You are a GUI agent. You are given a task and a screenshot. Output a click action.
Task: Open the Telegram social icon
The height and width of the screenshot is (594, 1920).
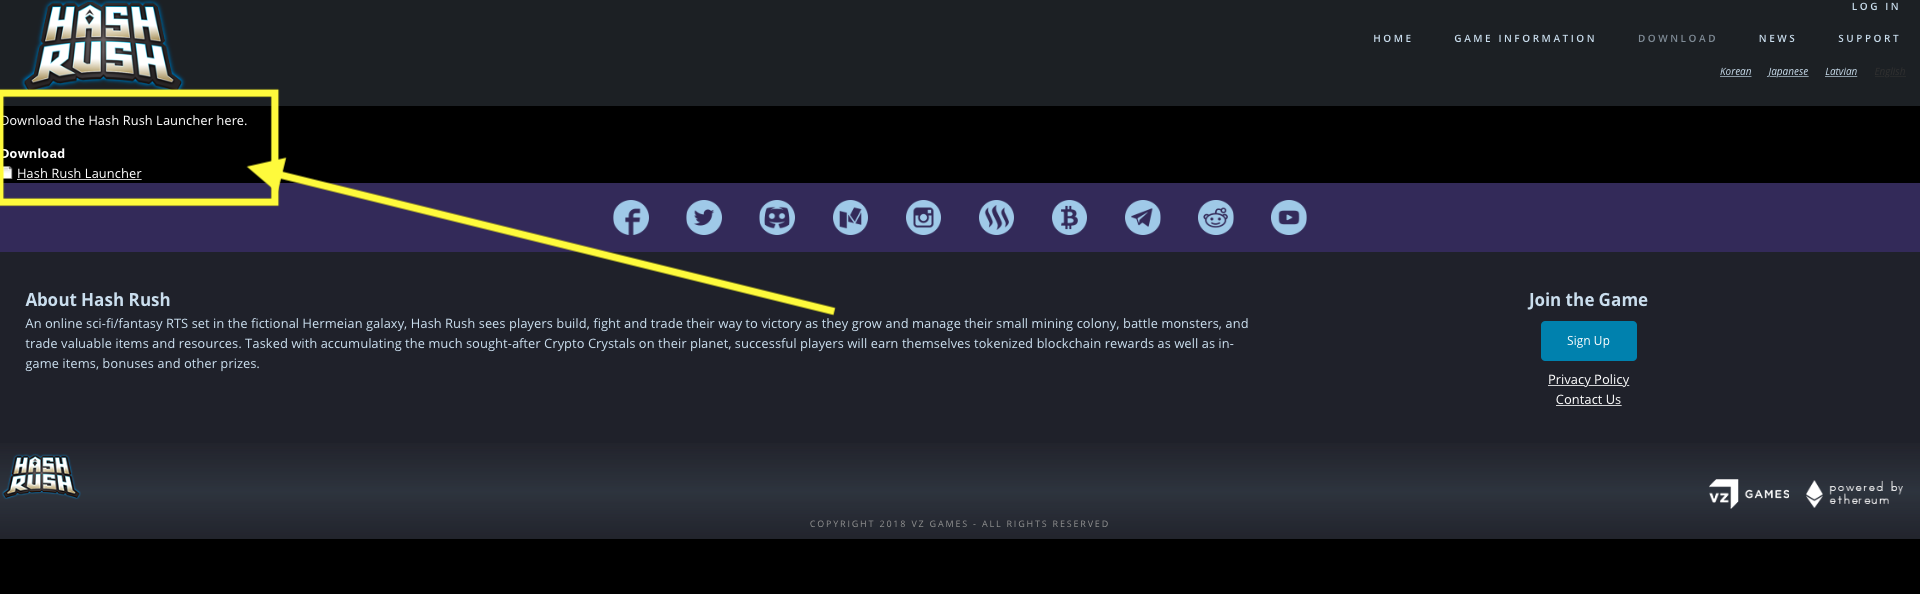tap(1143, 217)
